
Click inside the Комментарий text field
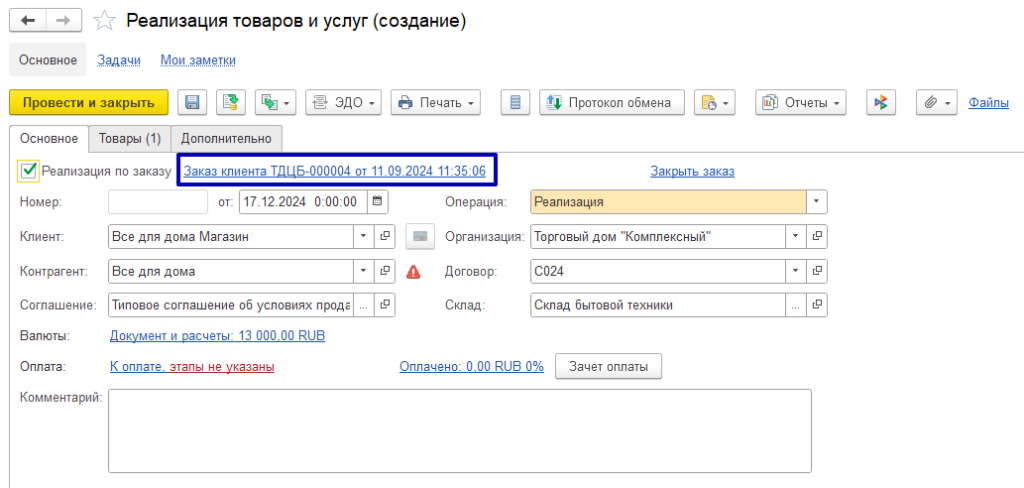(x=459, y=430)
